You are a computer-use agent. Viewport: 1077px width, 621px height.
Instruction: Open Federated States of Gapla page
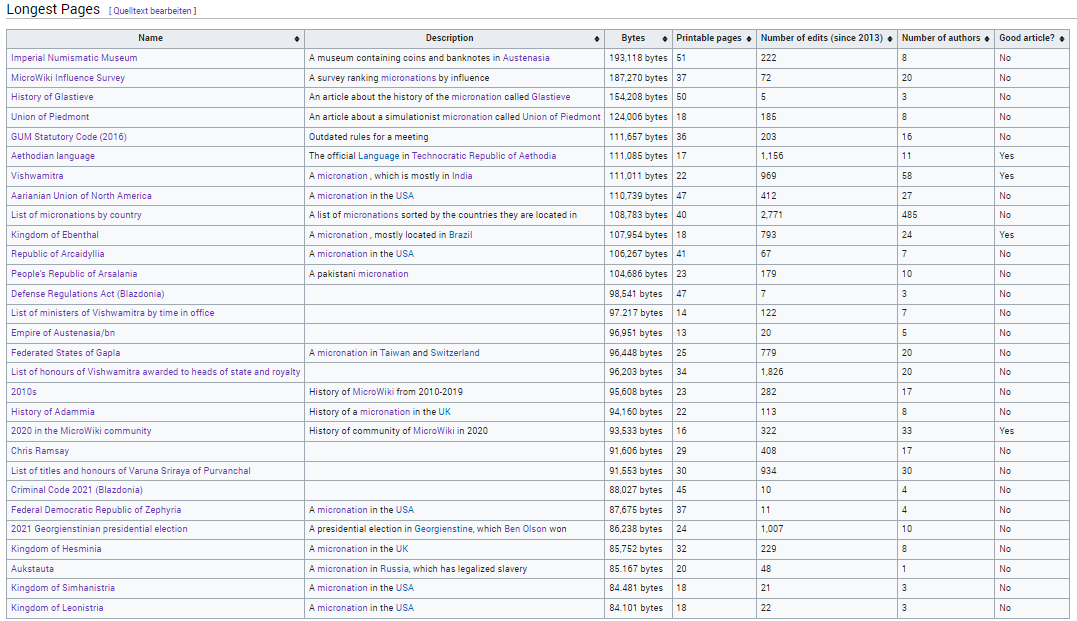tap(65, 353)
